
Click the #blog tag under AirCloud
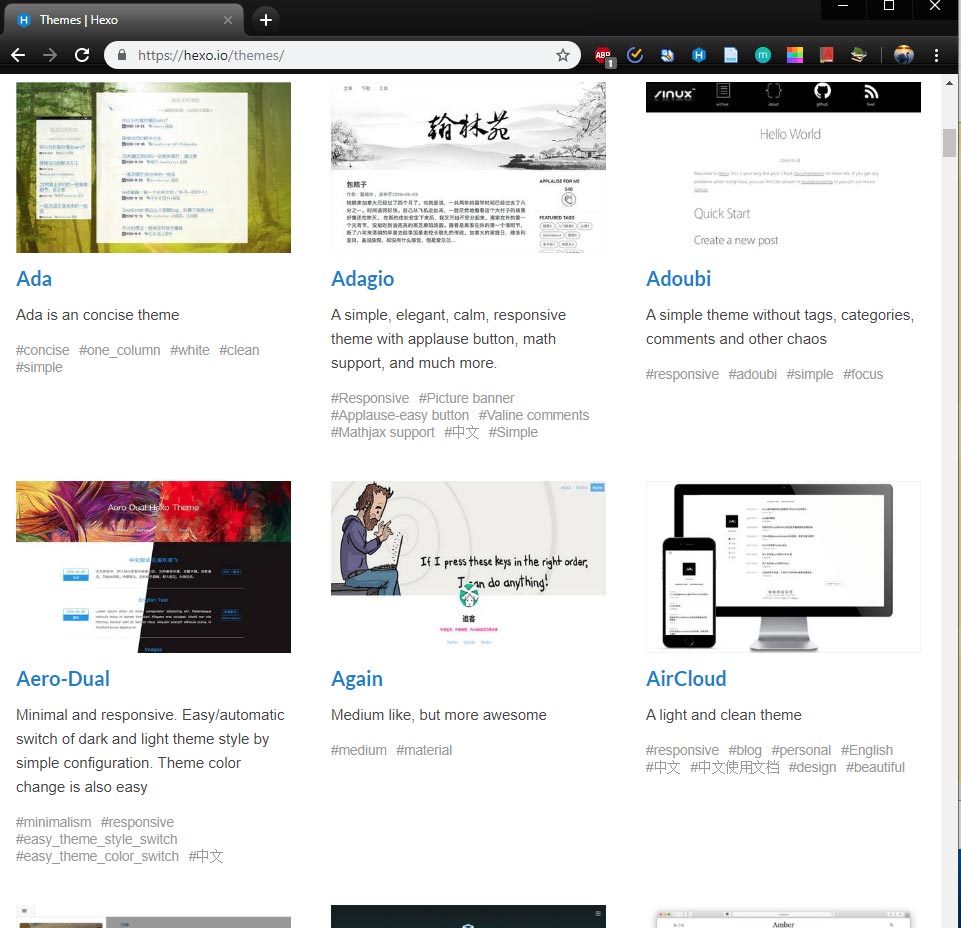(745, 750)
